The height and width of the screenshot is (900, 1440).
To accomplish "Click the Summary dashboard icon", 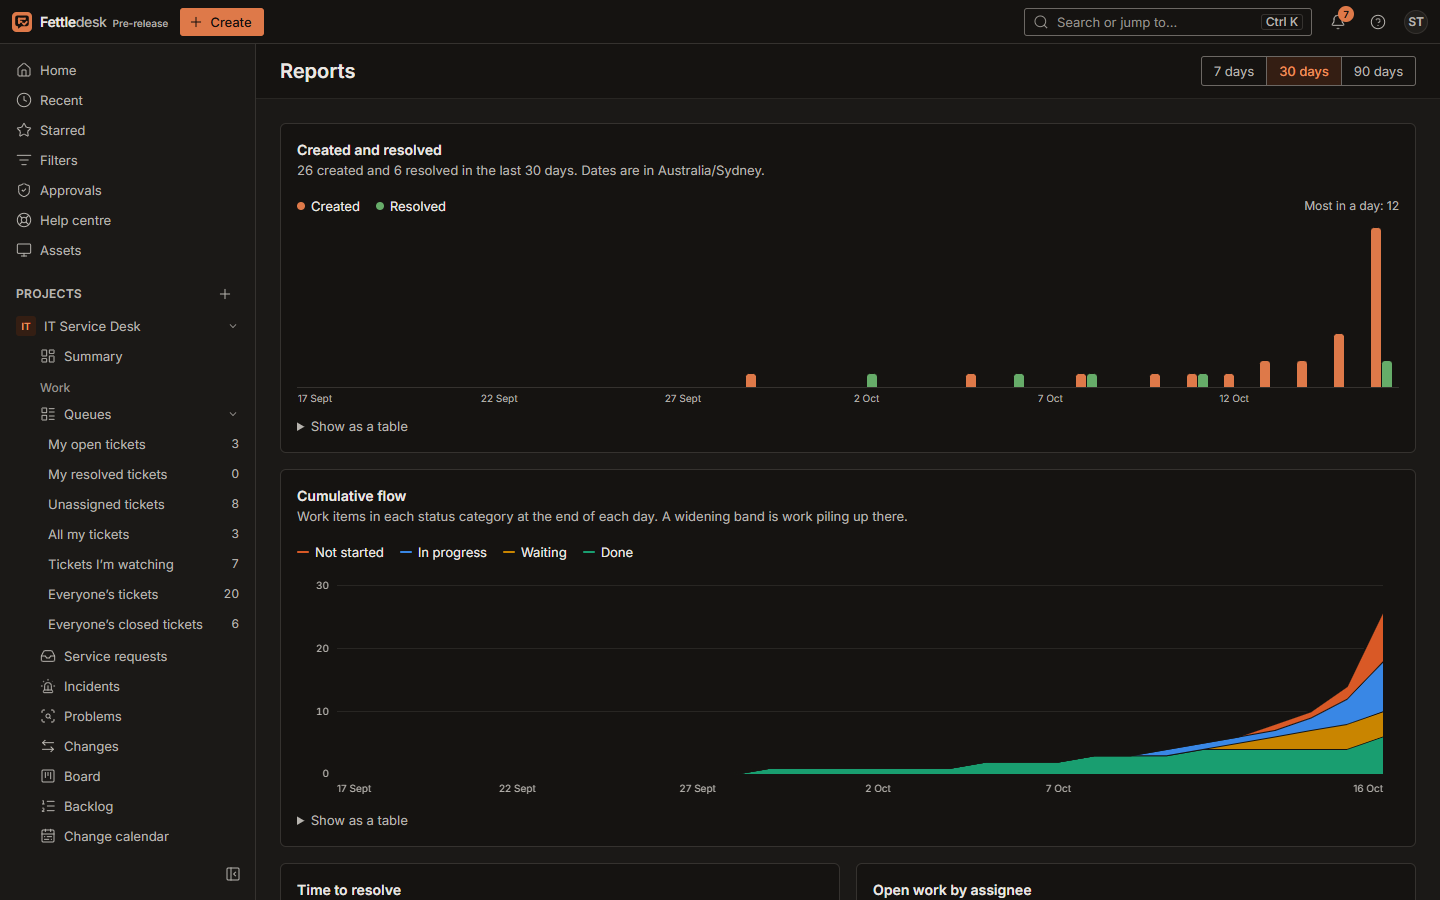I will click(x=48, y=356).
